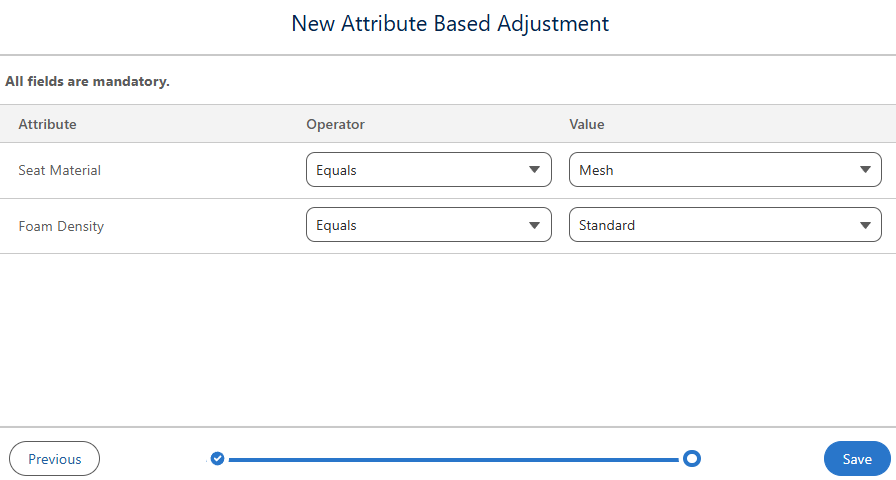
Task: Click the completed step checkmark icon
Action: [217, 458]
